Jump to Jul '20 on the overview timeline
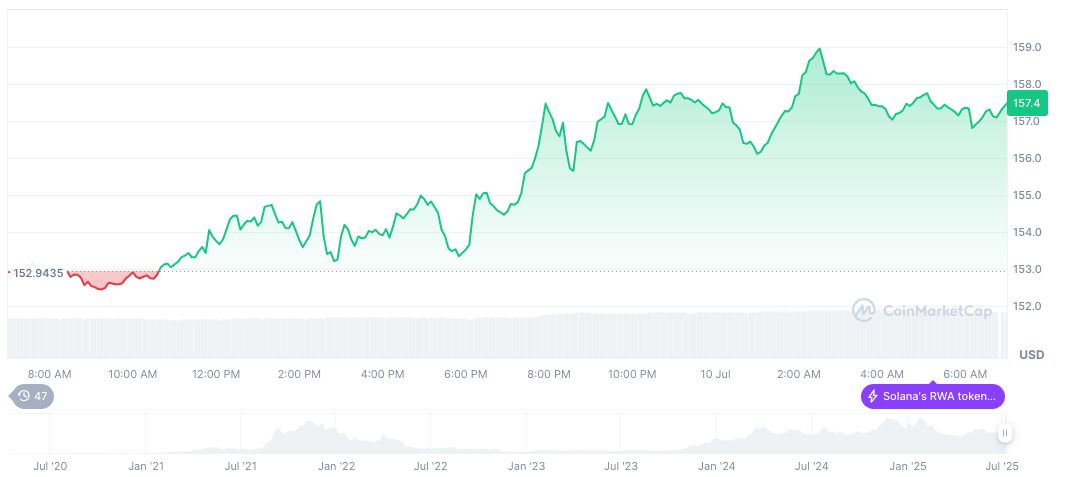The image size is (1072, 477). point(51,466)
